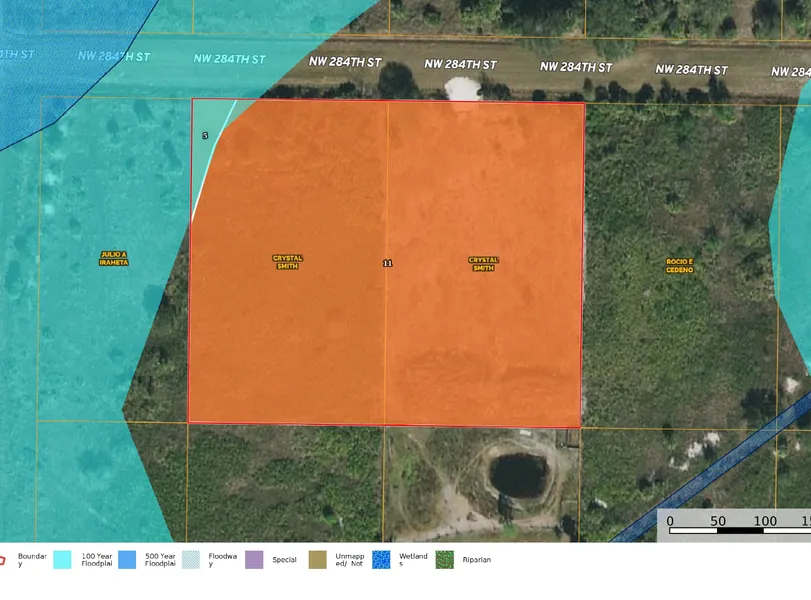811x600 pixels.
Task: Click the acreage number 11 on parcel
Action: (x=388, y=264)
